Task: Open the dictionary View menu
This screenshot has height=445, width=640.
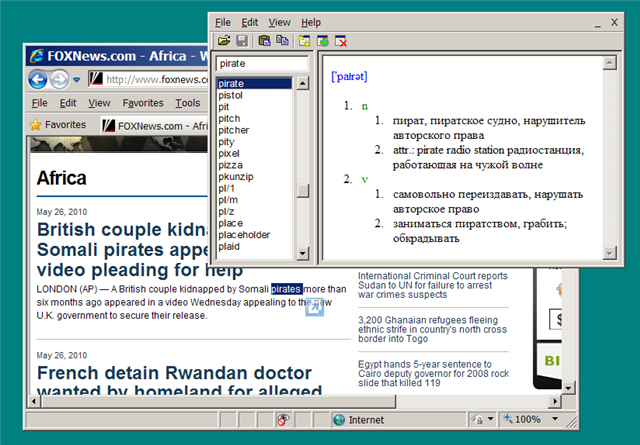Action: pos(280,22)
